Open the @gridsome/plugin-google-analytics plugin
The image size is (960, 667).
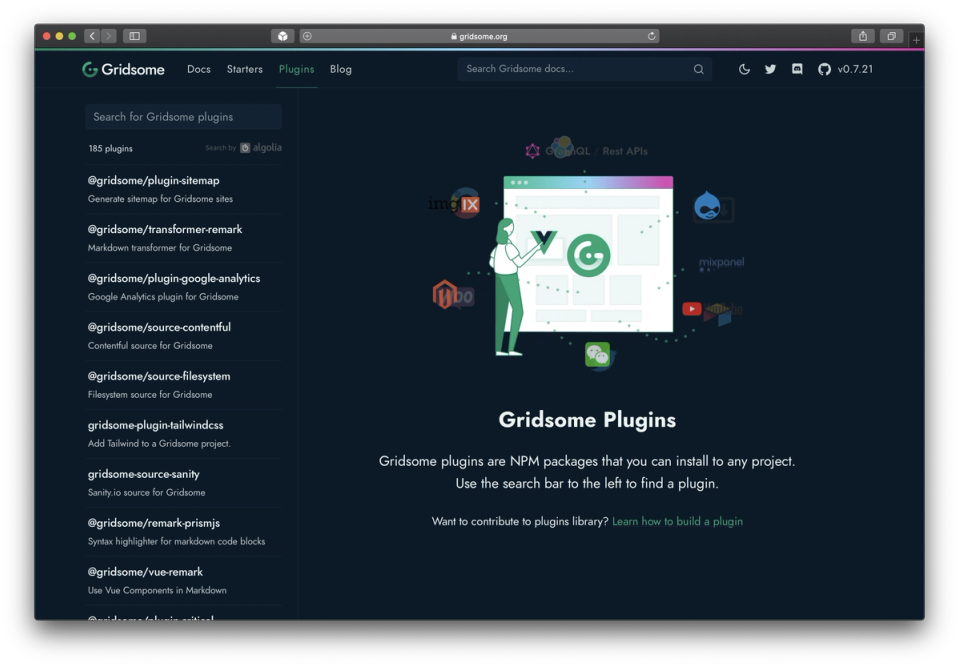[x=174, y=279]
